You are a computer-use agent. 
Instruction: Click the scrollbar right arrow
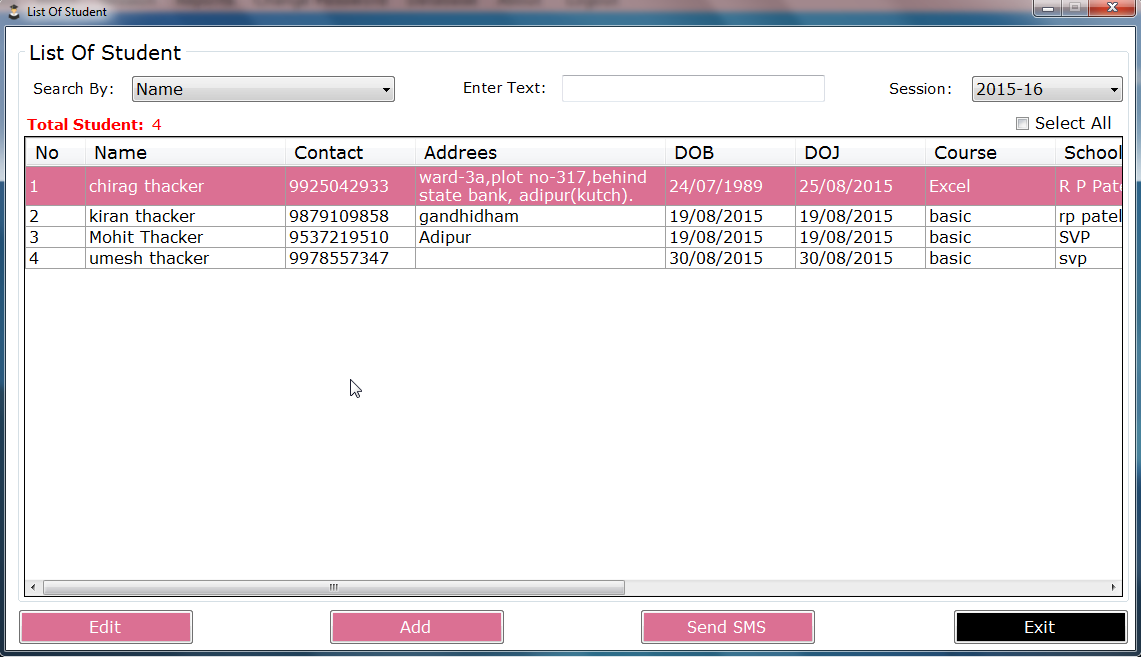1113,587
